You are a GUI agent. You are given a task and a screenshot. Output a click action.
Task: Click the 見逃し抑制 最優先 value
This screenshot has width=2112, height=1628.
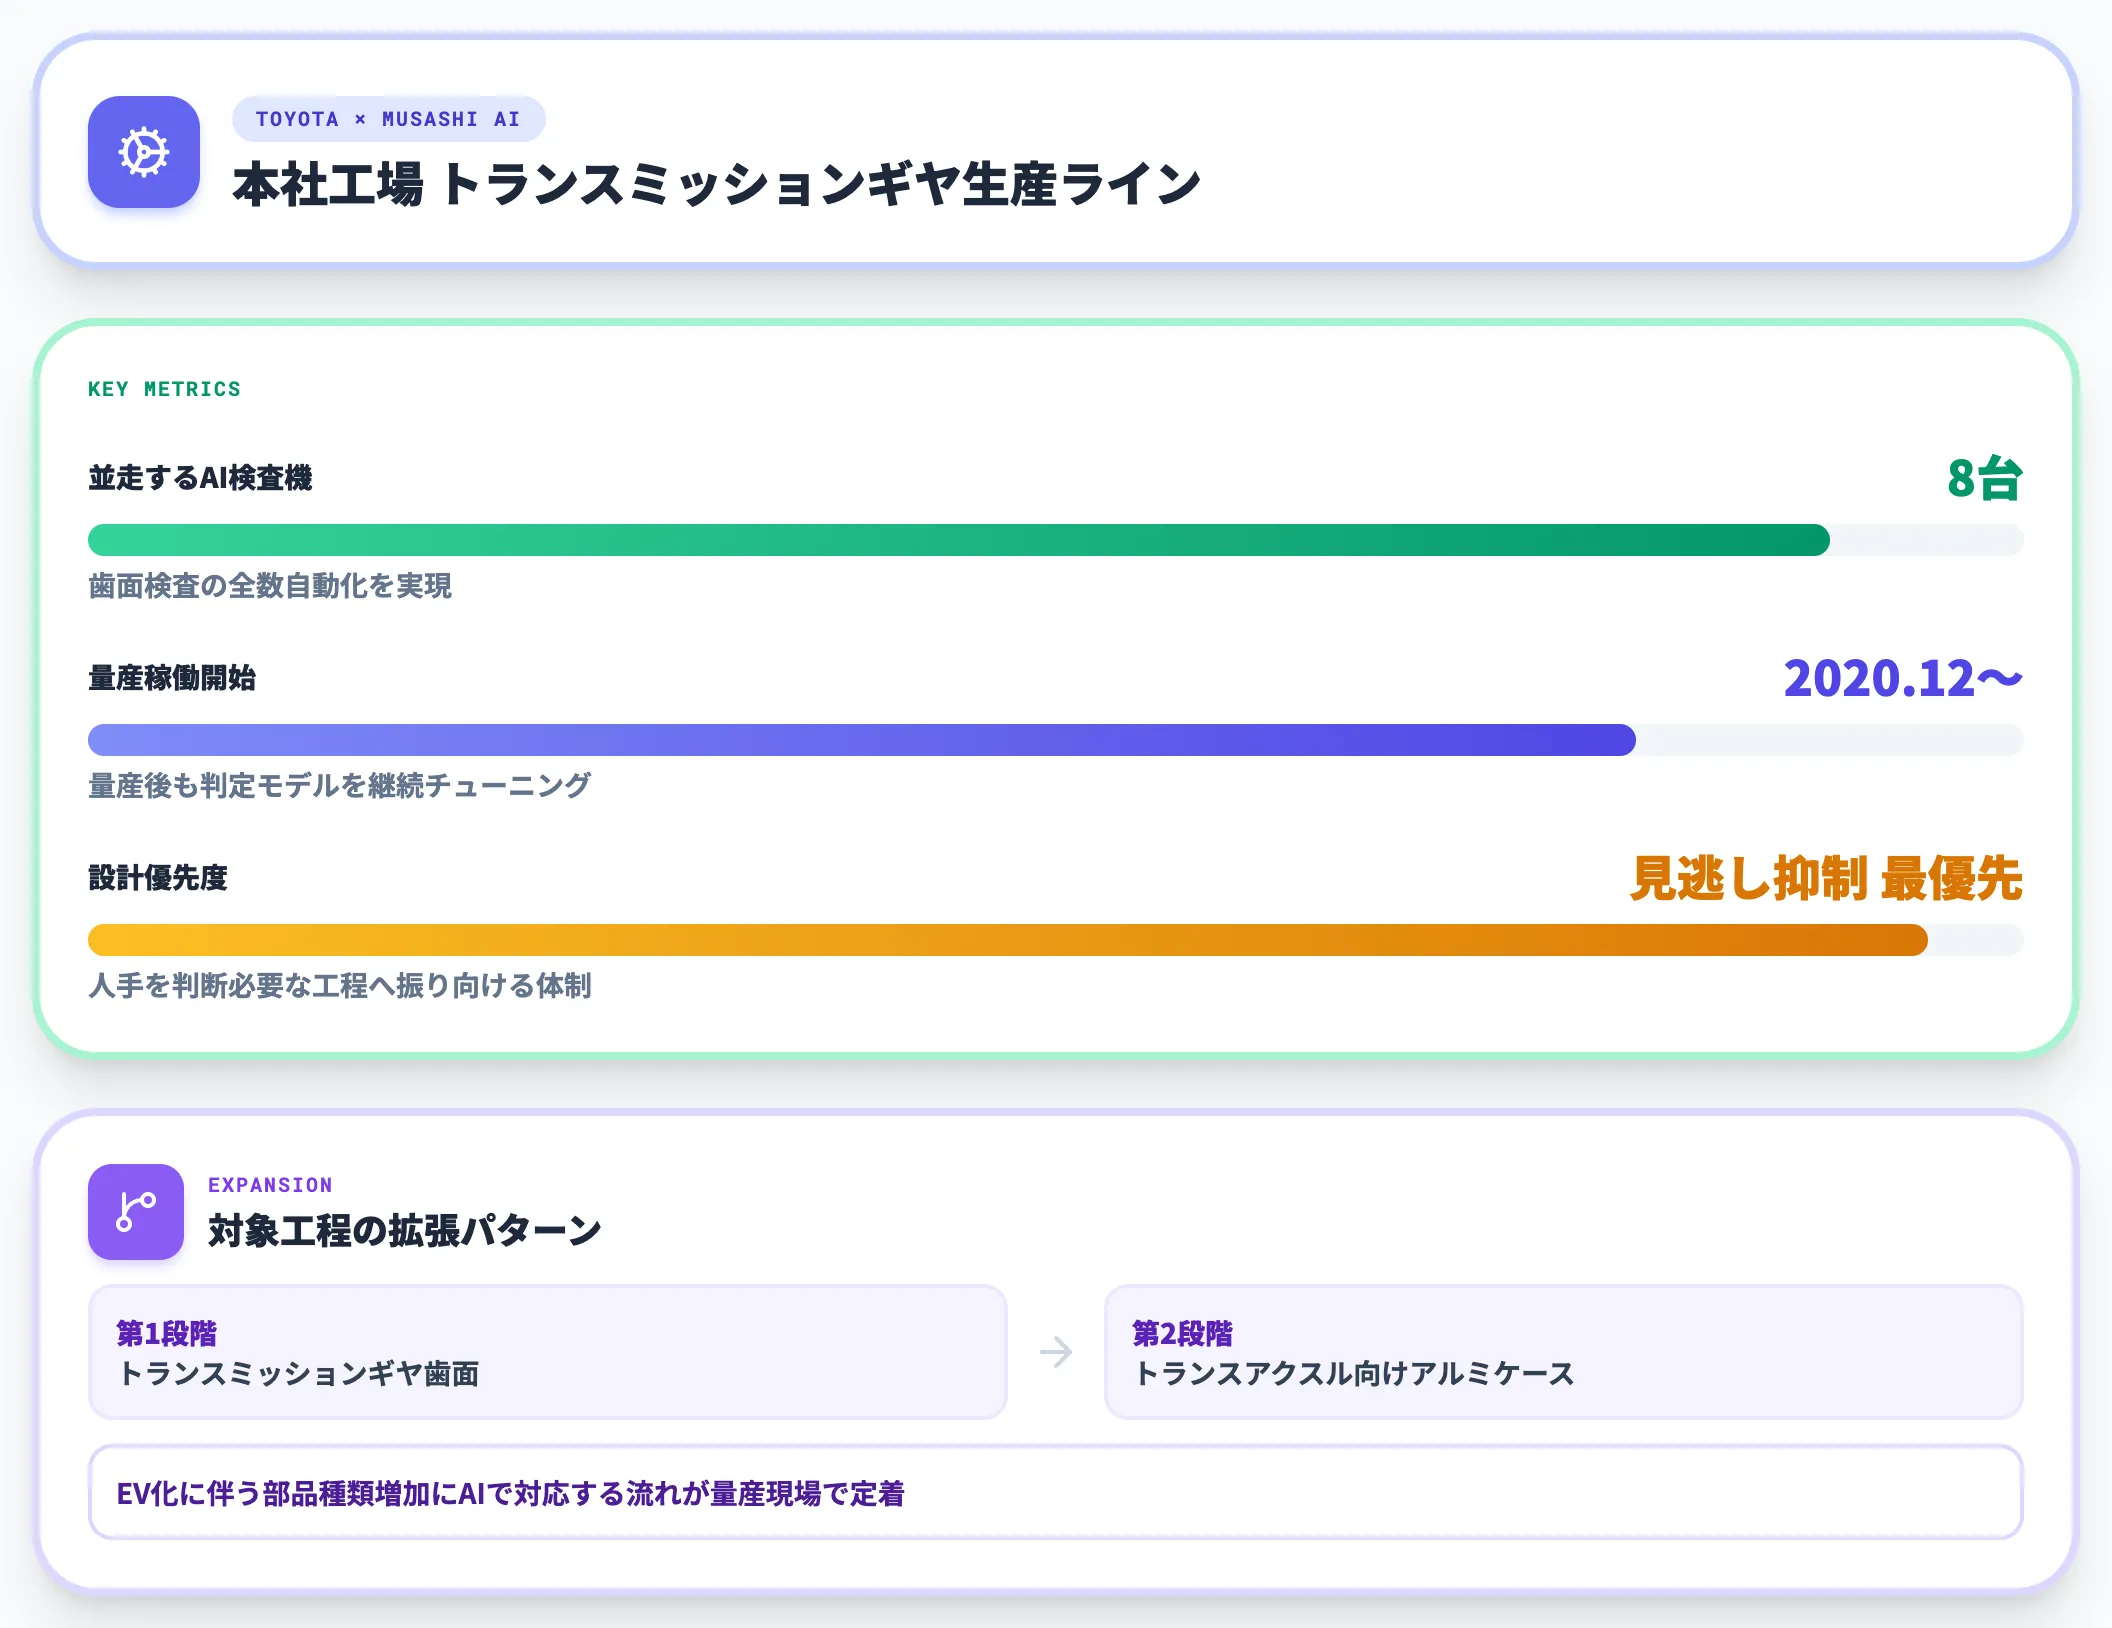click(x=1826, y=878)
